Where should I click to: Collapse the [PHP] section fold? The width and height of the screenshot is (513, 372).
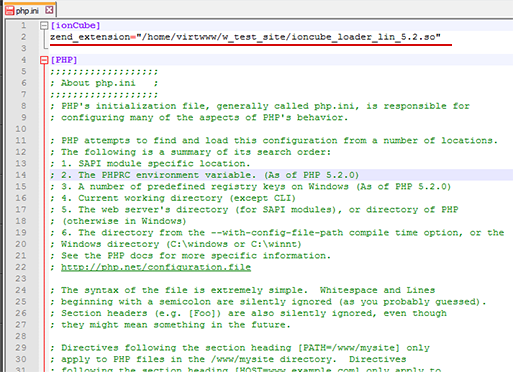(44, 60)
